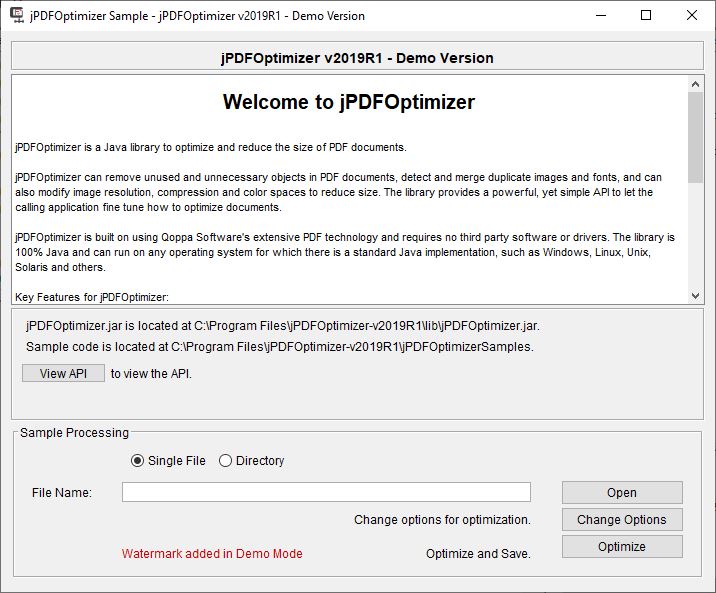The height and width of the screenshot is (593, 716).
Task: Click the View API button
Action: [x=63, y=373]
